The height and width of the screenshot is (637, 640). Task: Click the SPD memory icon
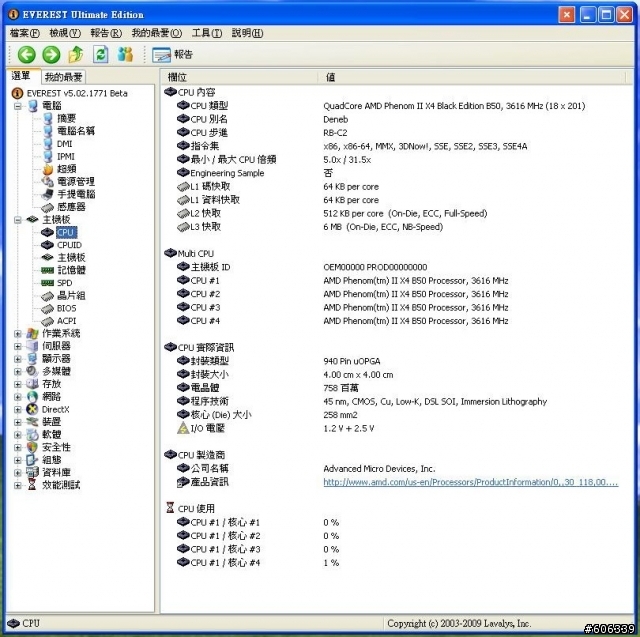(48, 283)
